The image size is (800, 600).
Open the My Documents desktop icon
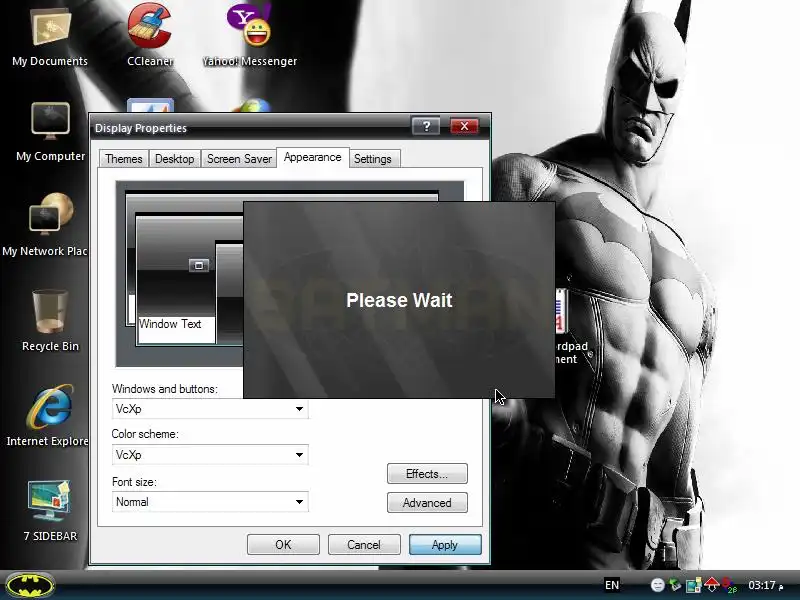point(50,36)
